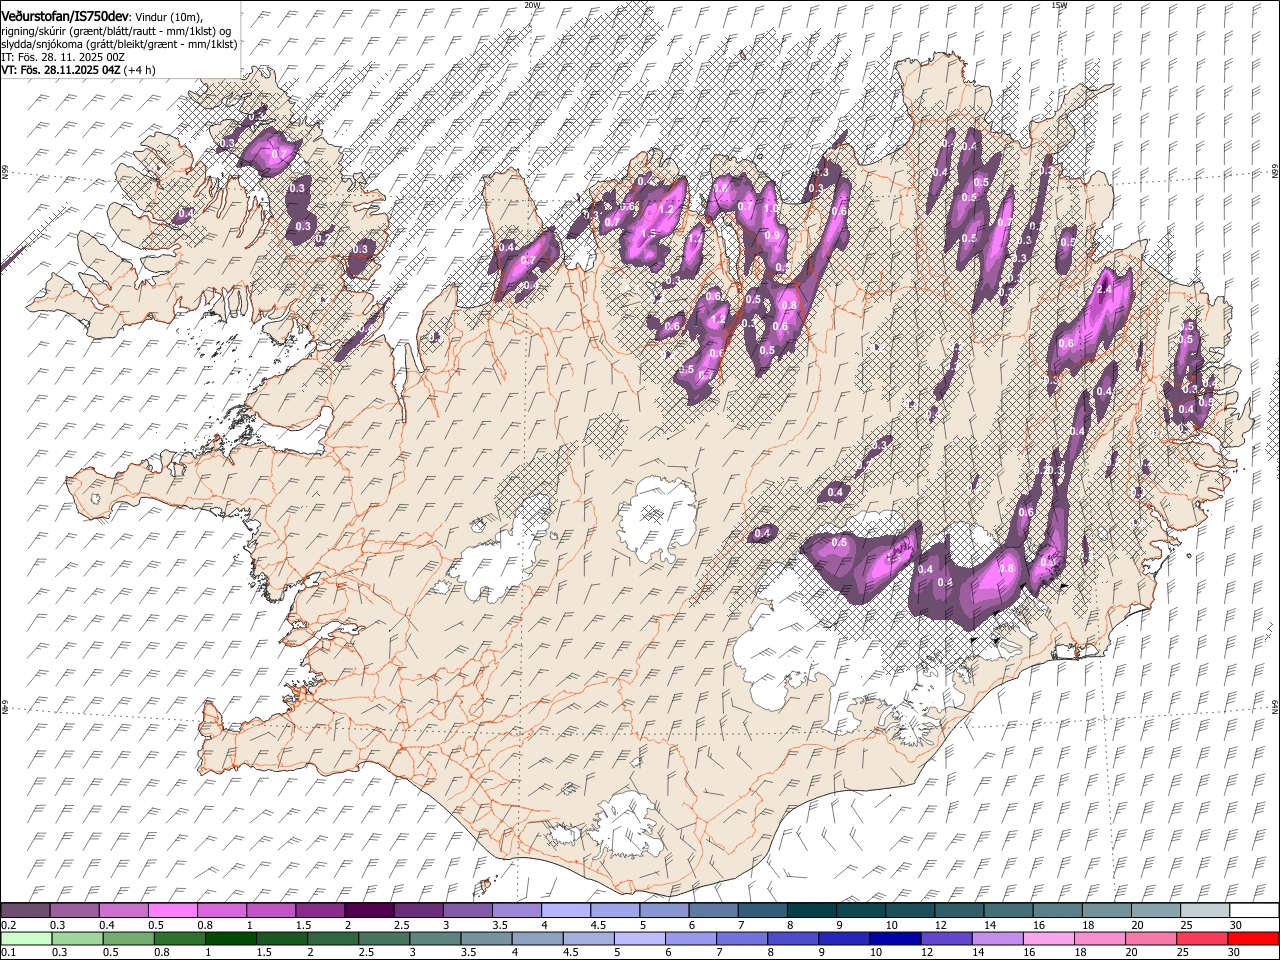Pick bottom-row light pink swatch between 16 and 18

tap(1048, 939)
